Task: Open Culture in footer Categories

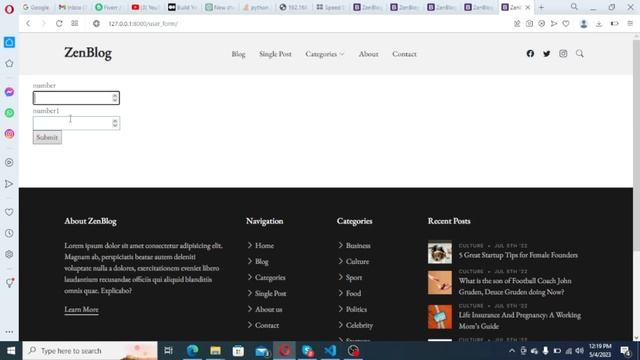Action: (x=357, y=261)
